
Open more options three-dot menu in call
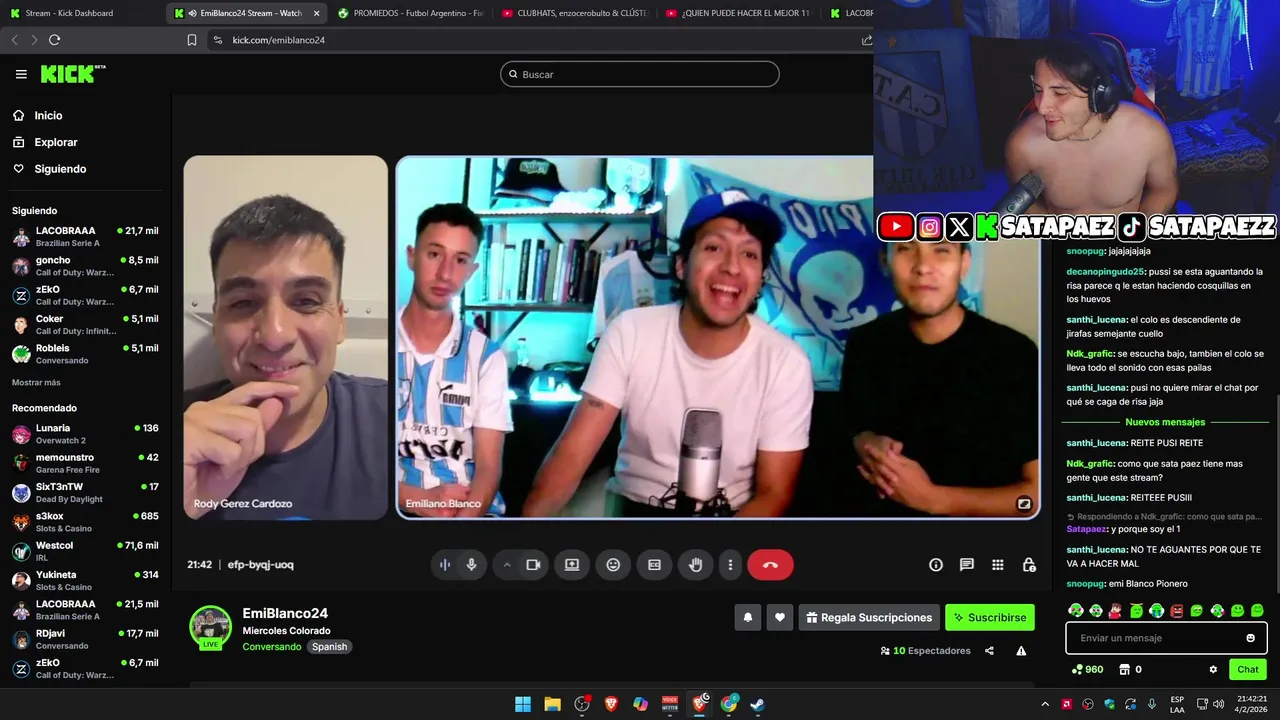(730, 565)
